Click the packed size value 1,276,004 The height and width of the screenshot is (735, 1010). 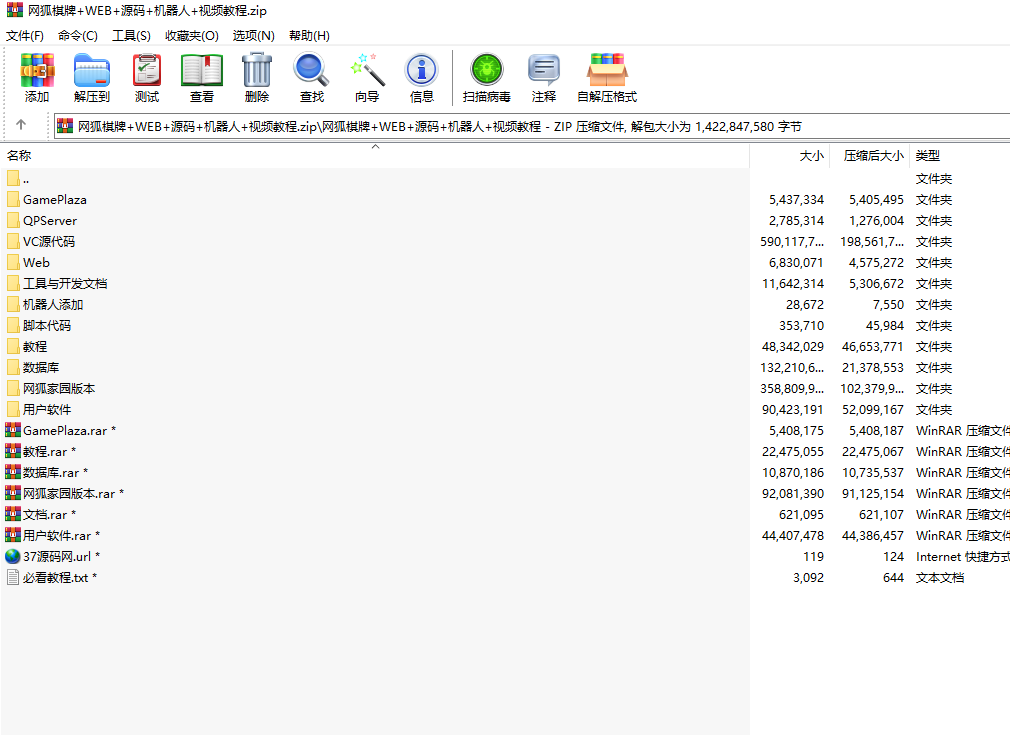tap(876, 220)
